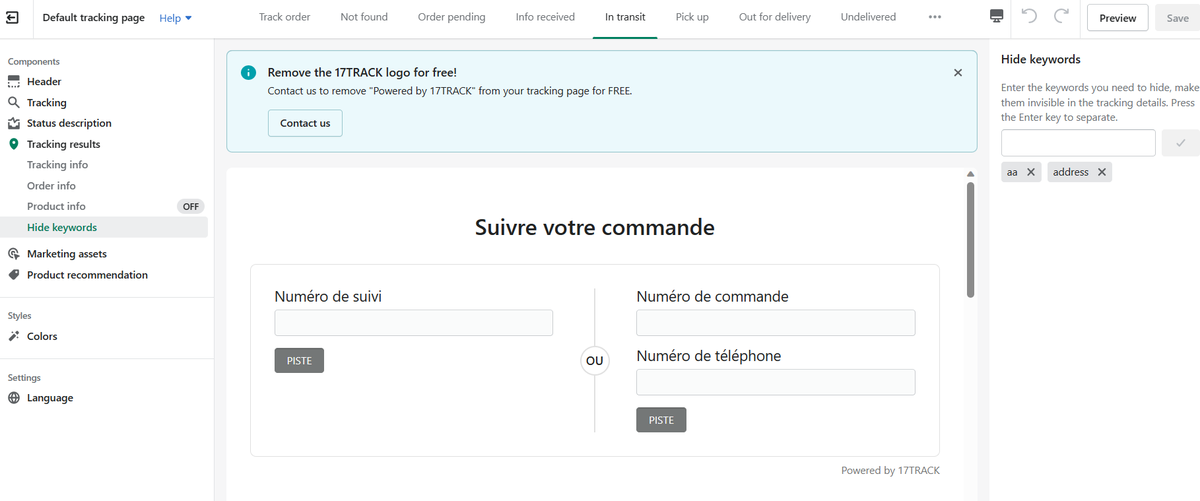Click the desktop preview device icon
1200x501 pixels.
(x=996, y=17)
